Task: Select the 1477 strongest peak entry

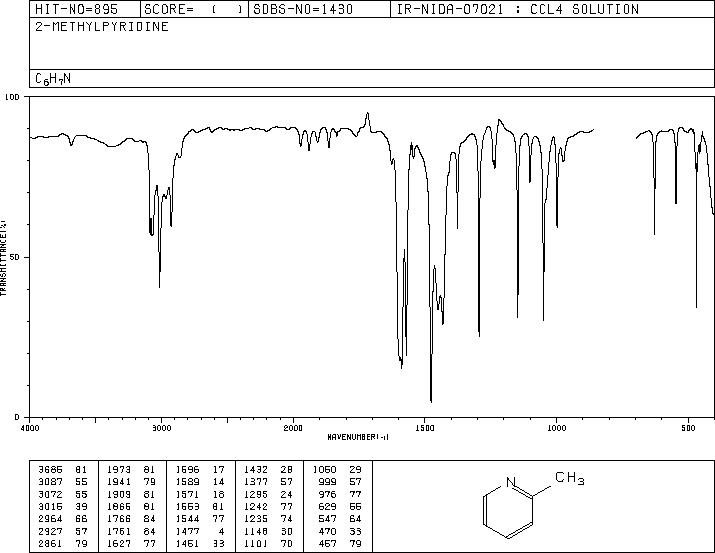Action: (x=200, y=532)
